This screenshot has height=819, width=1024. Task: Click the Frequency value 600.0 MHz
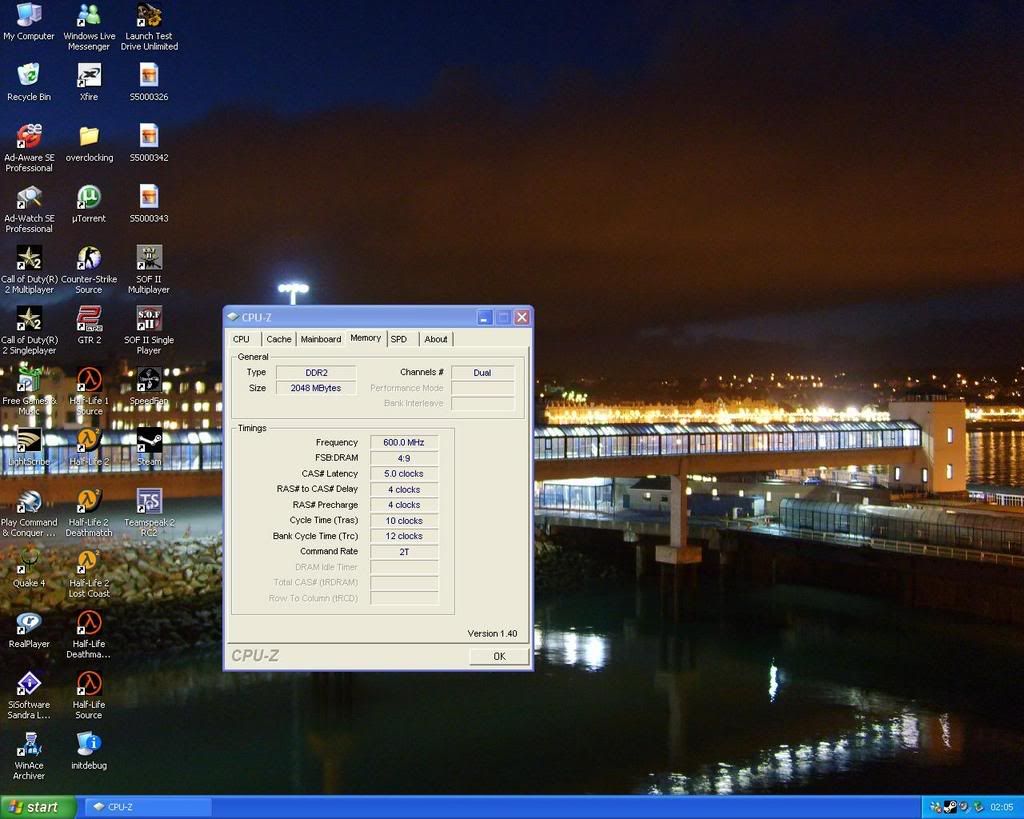404,443
